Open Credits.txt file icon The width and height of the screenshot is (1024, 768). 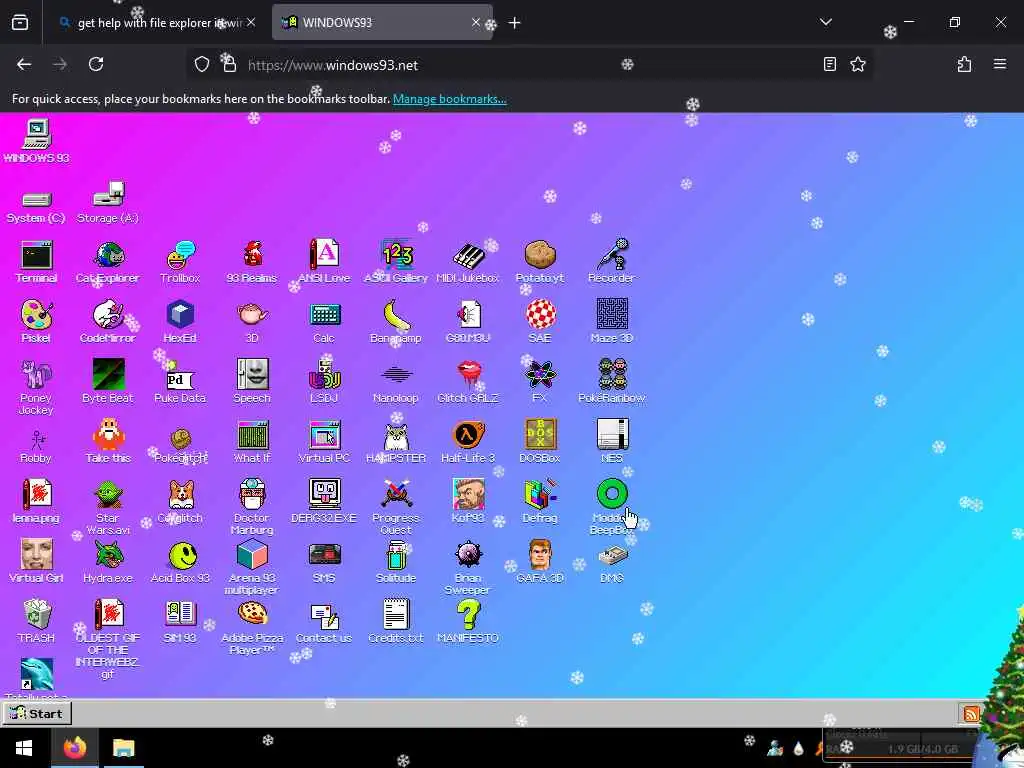pyautogui.click(x=396, y=622)
